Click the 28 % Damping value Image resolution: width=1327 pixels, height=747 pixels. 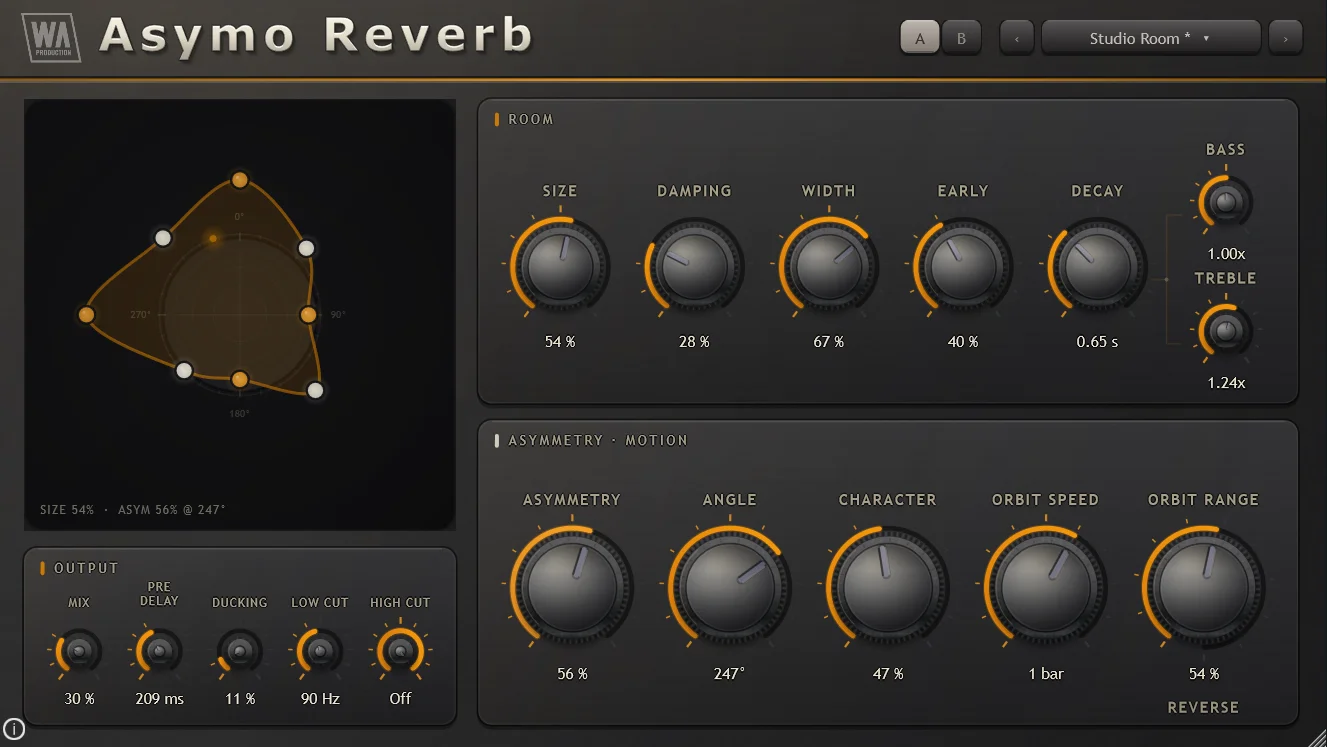[694, 342]
